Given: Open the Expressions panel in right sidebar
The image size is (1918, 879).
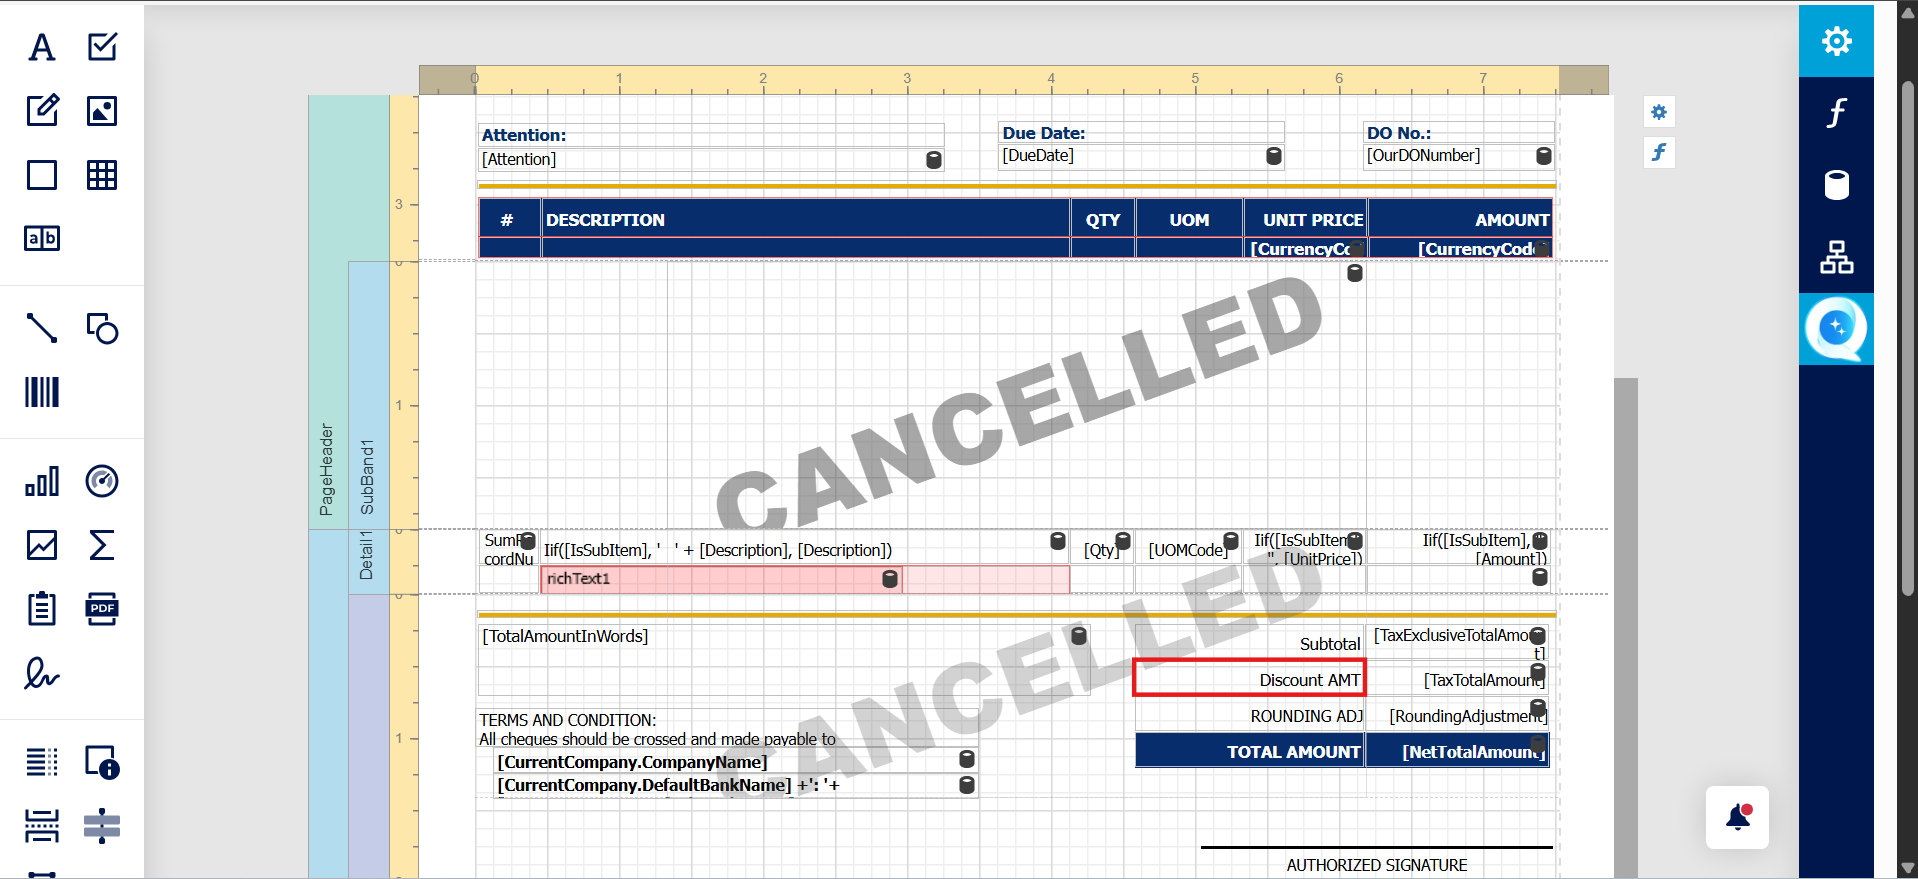Looking at the screenshot, I should 1836,113.
